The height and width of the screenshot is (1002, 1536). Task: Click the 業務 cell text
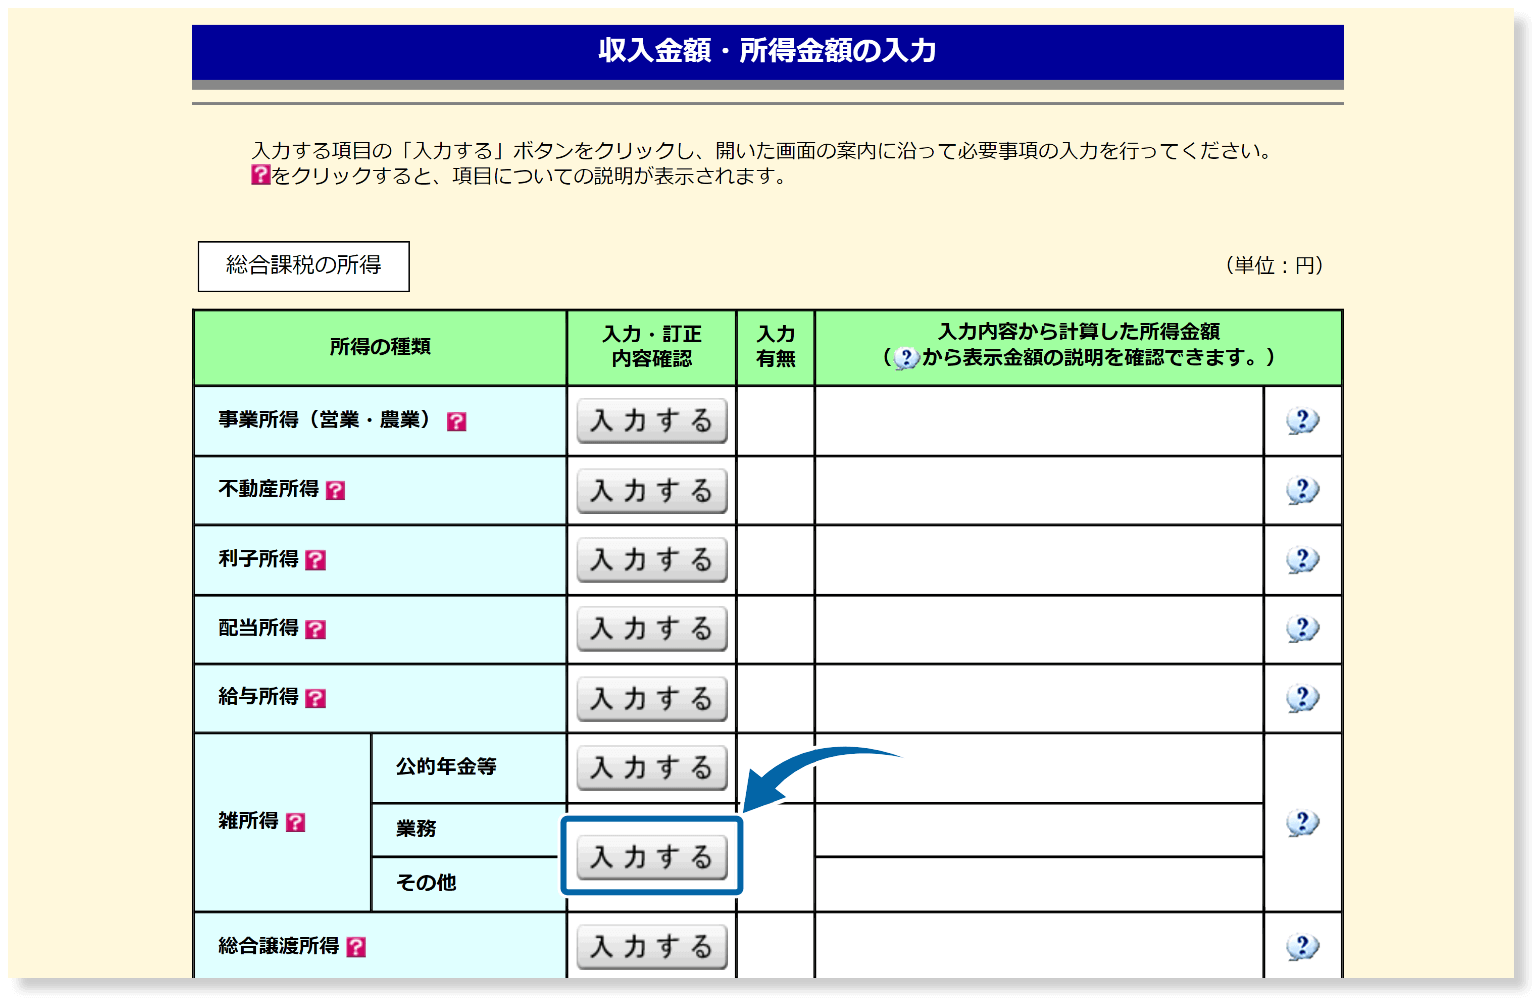pos(416,829)
